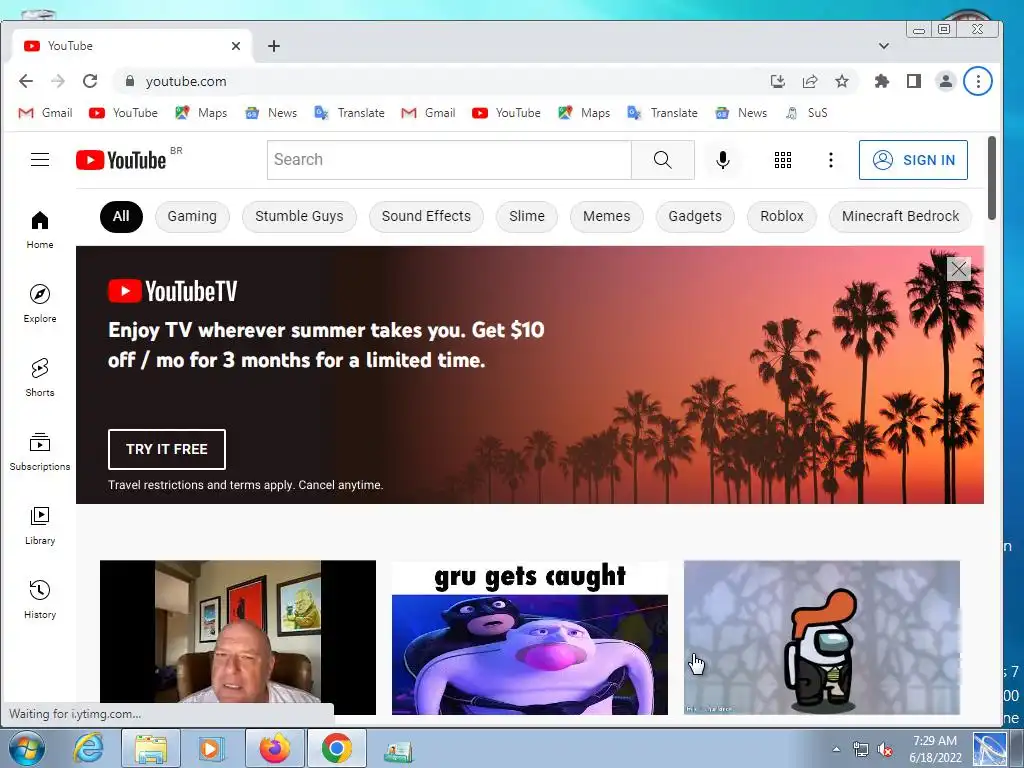Open Shorts in the sidebar
Image resolution: width=1024 pixels, height=768 pixels.
tap(40, 377)
